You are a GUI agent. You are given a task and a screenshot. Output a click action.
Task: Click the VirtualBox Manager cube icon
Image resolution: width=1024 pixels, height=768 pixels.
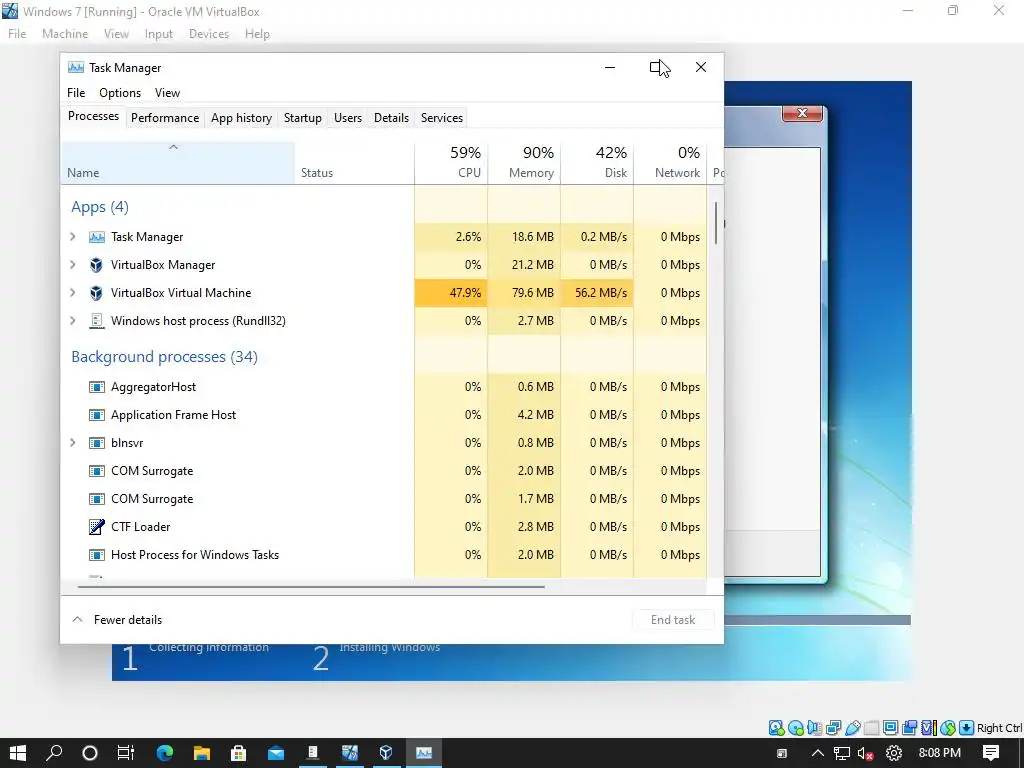[96, 265]
